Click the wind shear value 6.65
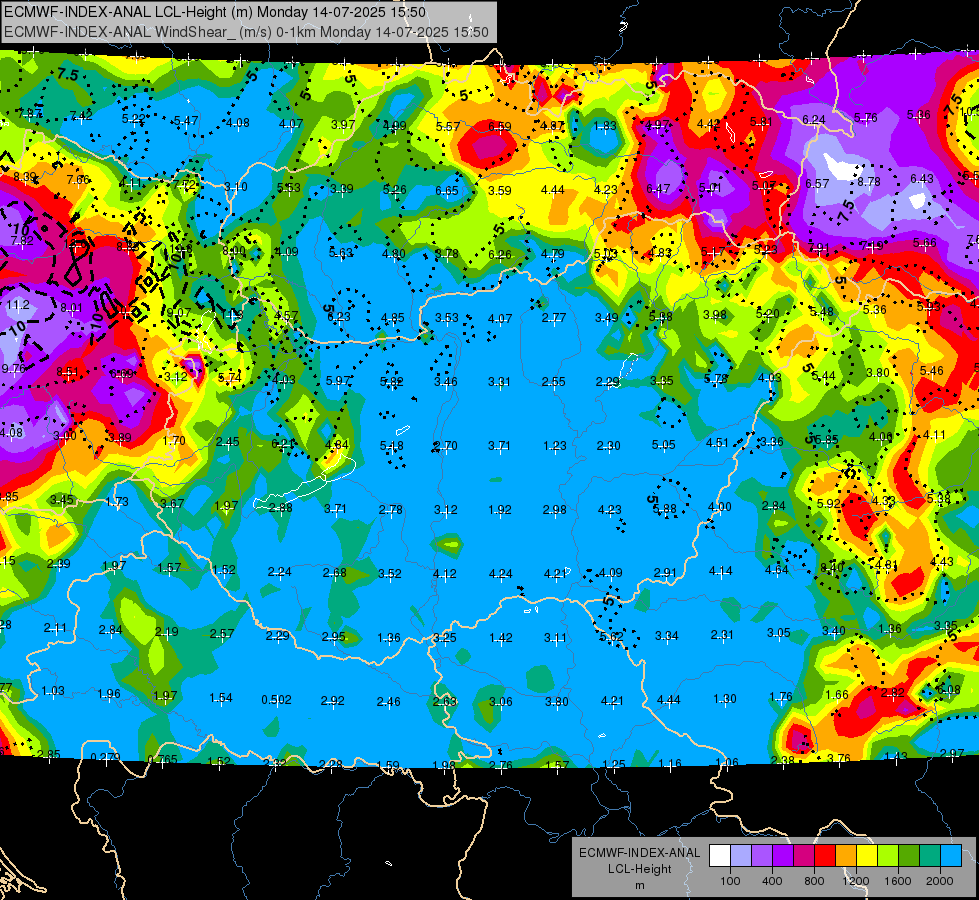The height and width of the screenshot is (900, 979). point(447,190)
